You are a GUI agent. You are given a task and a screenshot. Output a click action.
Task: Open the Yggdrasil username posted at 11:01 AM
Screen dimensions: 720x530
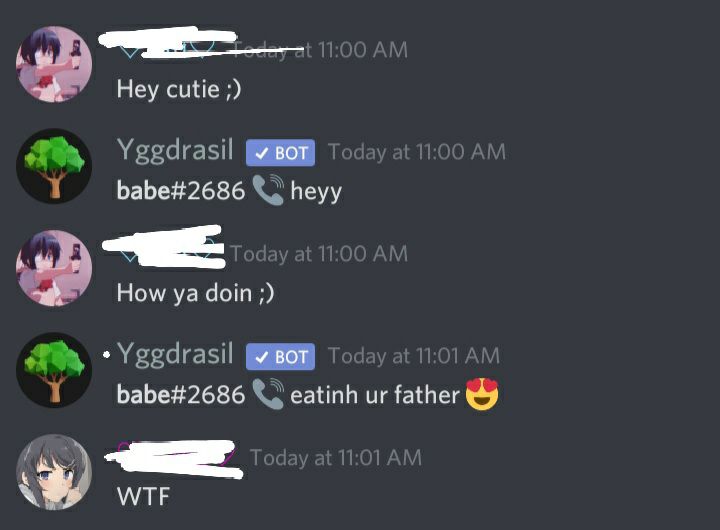[175, 355]
